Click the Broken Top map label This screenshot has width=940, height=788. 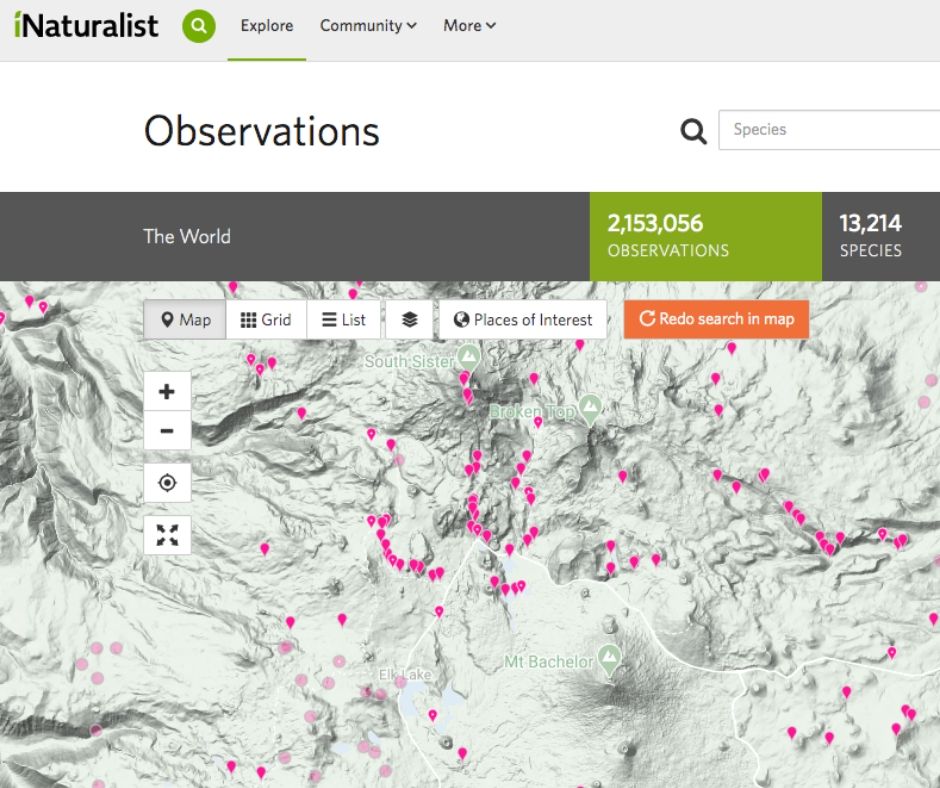click(x=532, y=412)
